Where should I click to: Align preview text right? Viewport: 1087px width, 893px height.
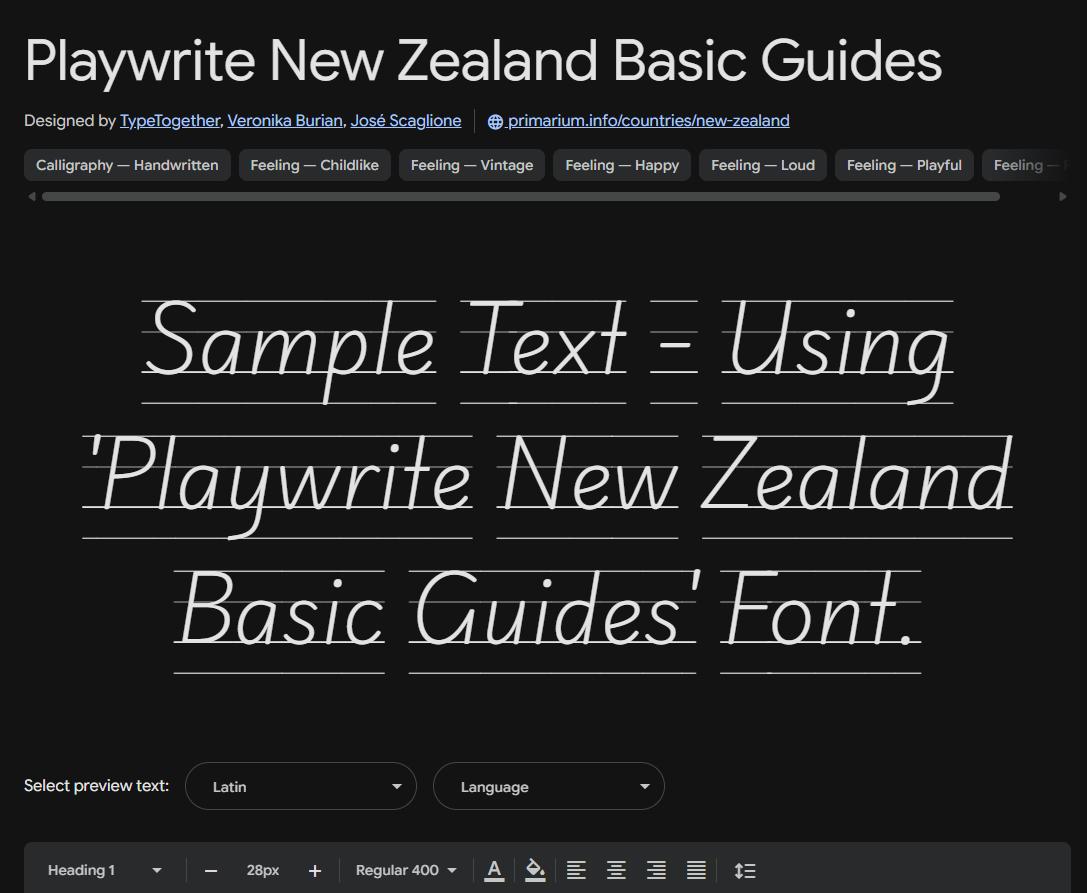coord(656,870)
